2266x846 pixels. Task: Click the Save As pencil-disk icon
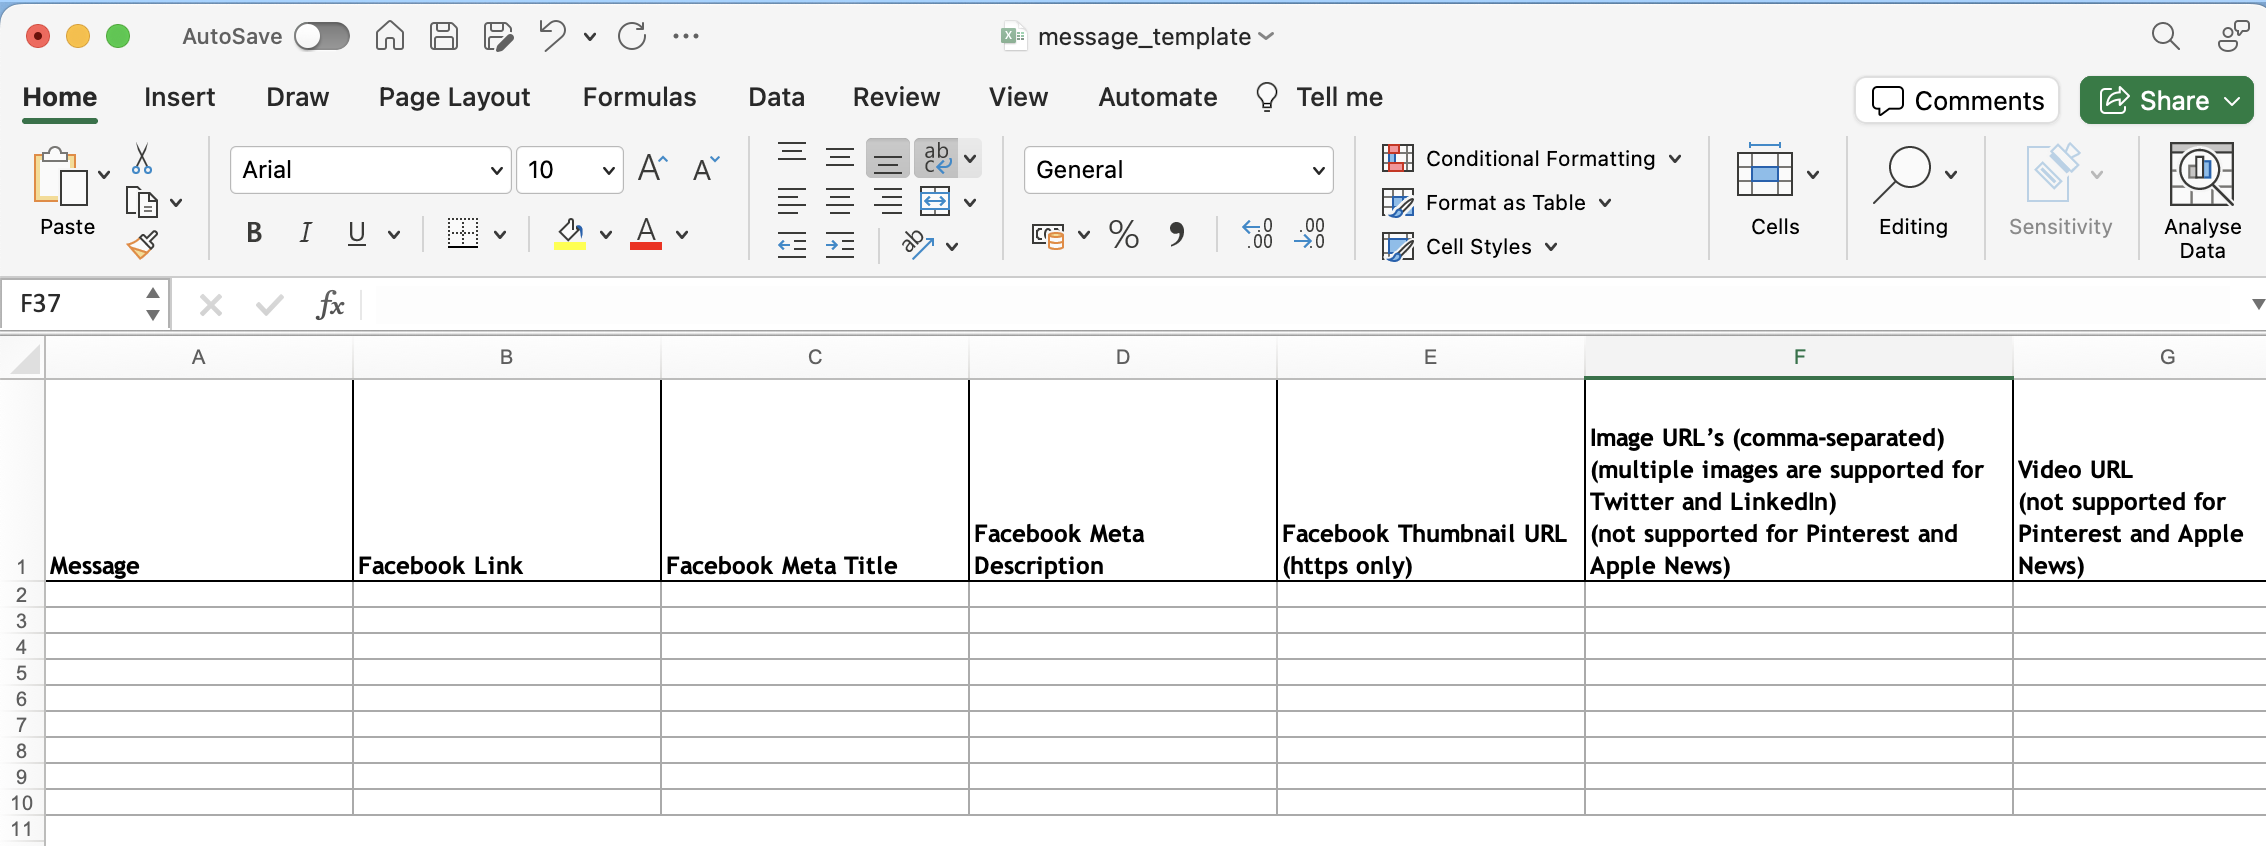click(x=498, y=37)
